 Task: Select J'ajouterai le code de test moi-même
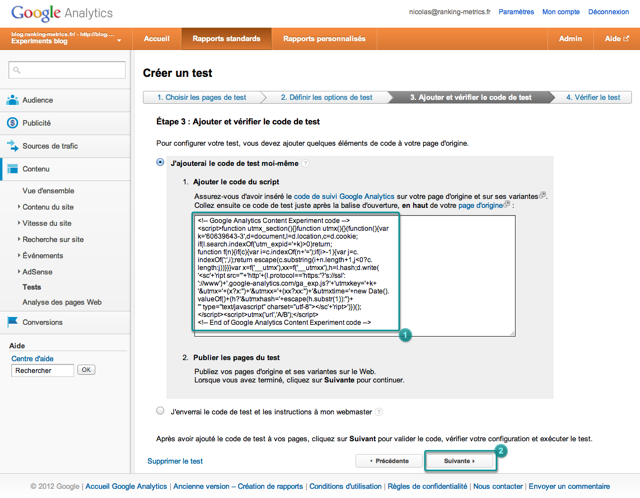[x=160, y=162]
